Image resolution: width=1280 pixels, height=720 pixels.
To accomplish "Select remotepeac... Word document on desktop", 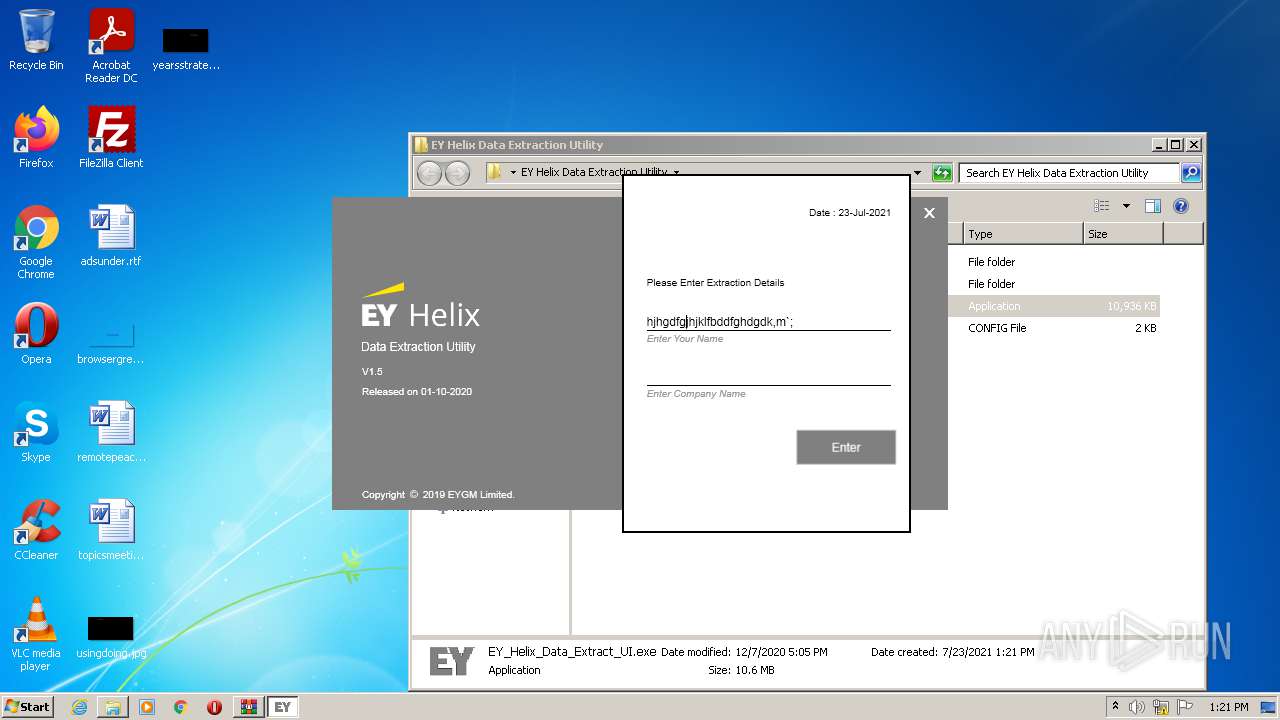I will tap(111, 432).
